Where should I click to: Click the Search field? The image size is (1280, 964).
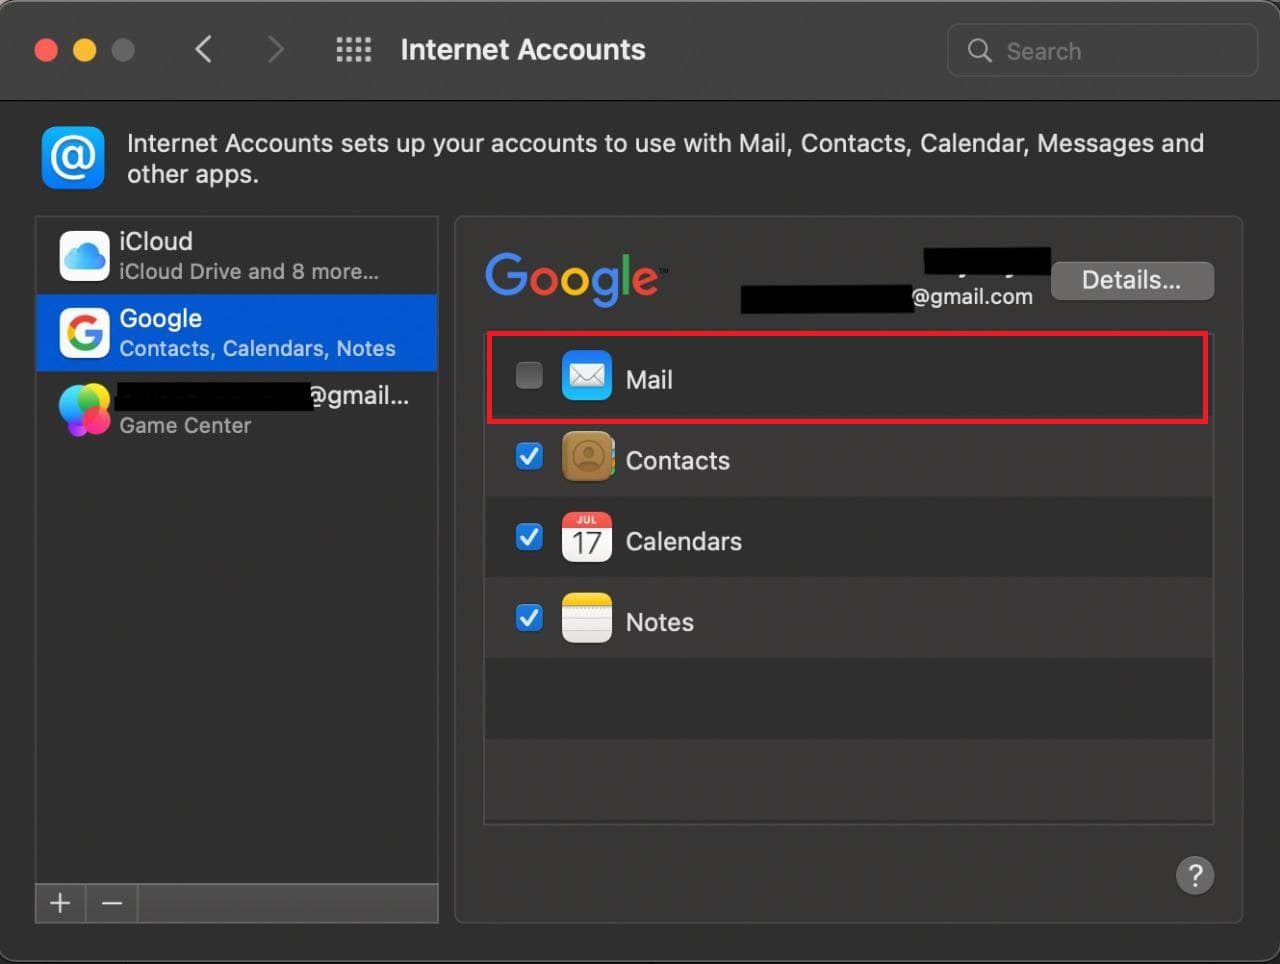click(1102, 51)
